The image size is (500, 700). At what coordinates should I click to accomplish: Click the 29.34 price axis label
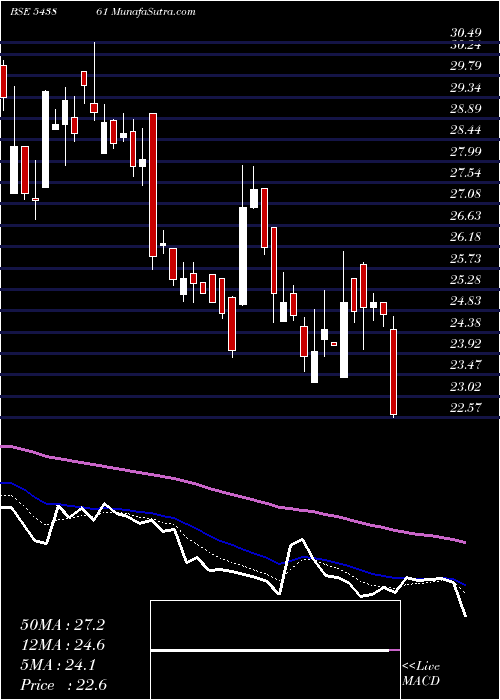[466, 88]
